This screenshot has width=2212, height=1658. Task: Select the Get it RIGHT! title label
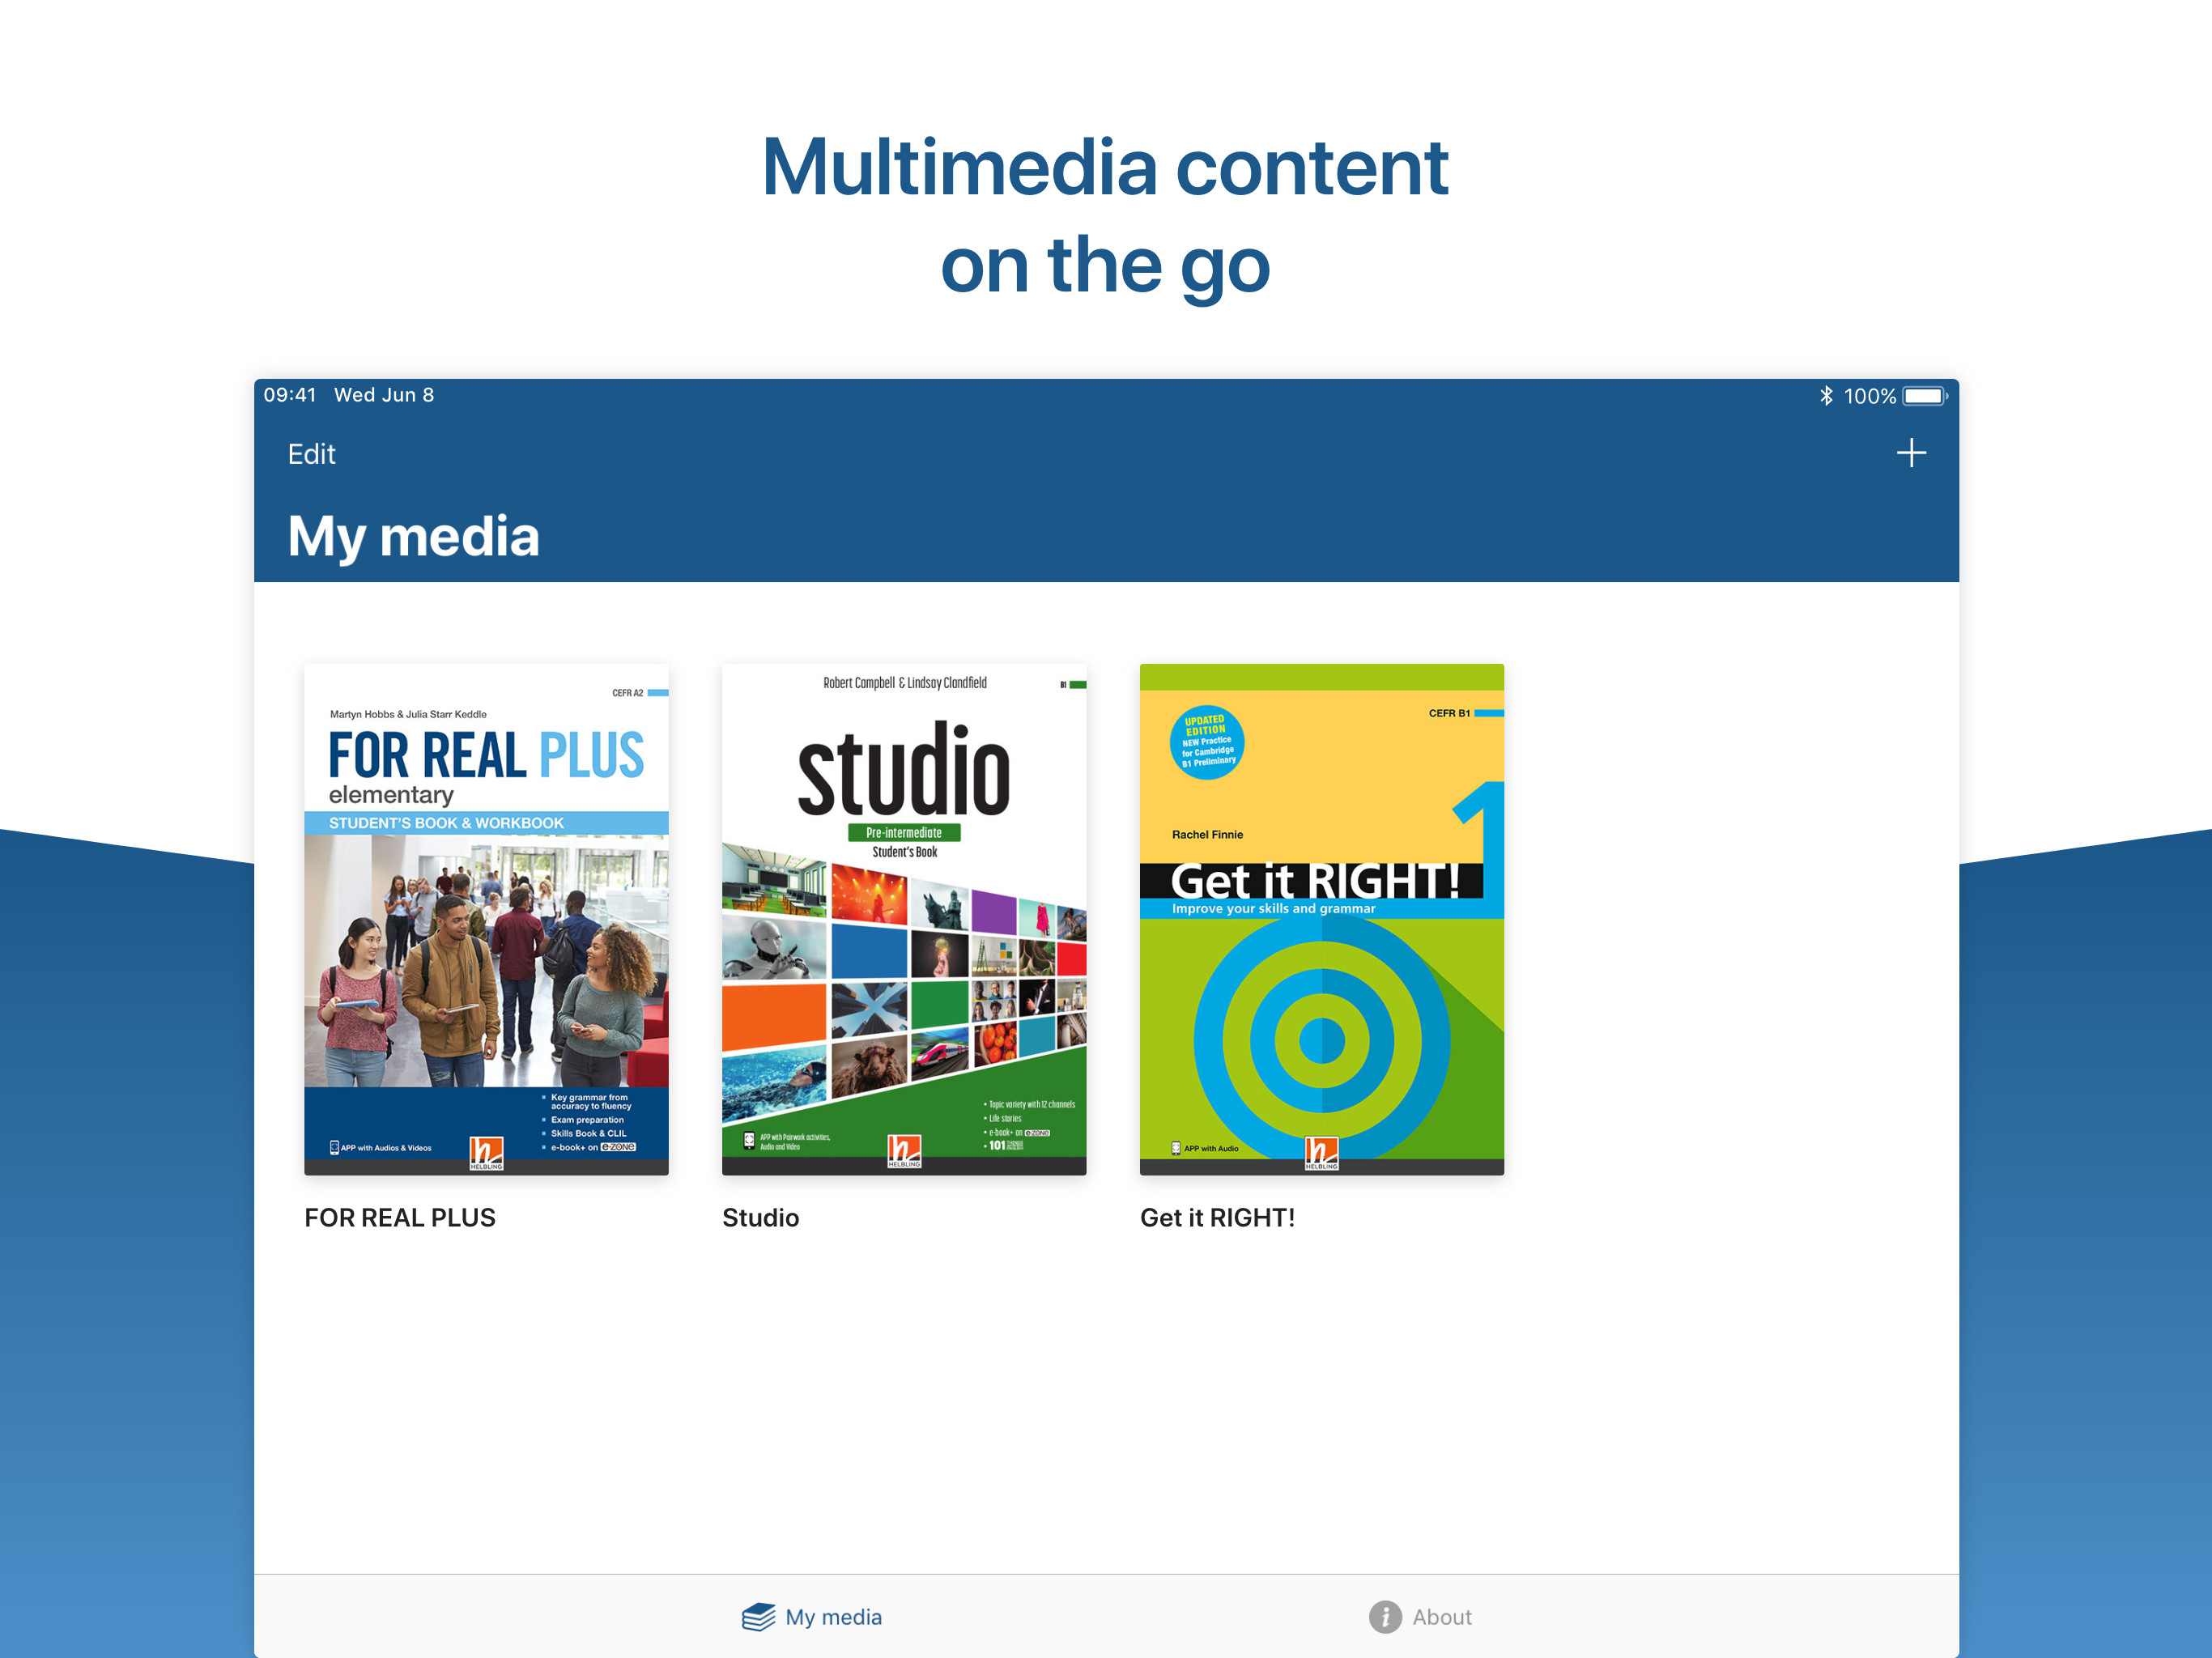click(1217, 1217)
